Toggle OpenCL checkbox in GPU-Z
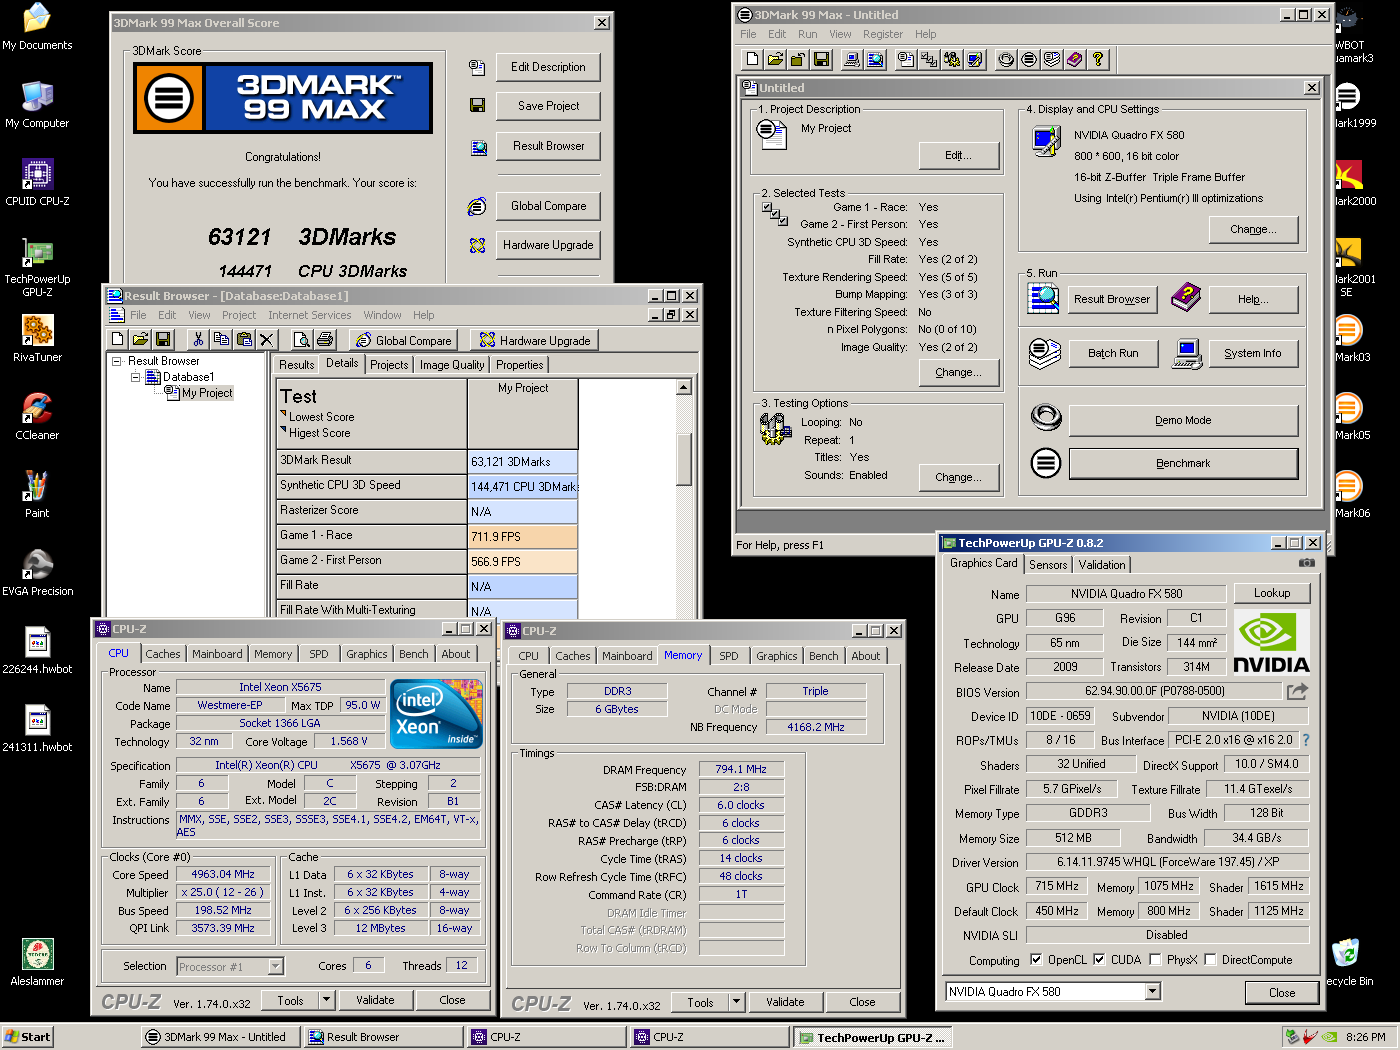Image resolution: width=1400 pixels, height=1050 pixels. coord(1036,960)
